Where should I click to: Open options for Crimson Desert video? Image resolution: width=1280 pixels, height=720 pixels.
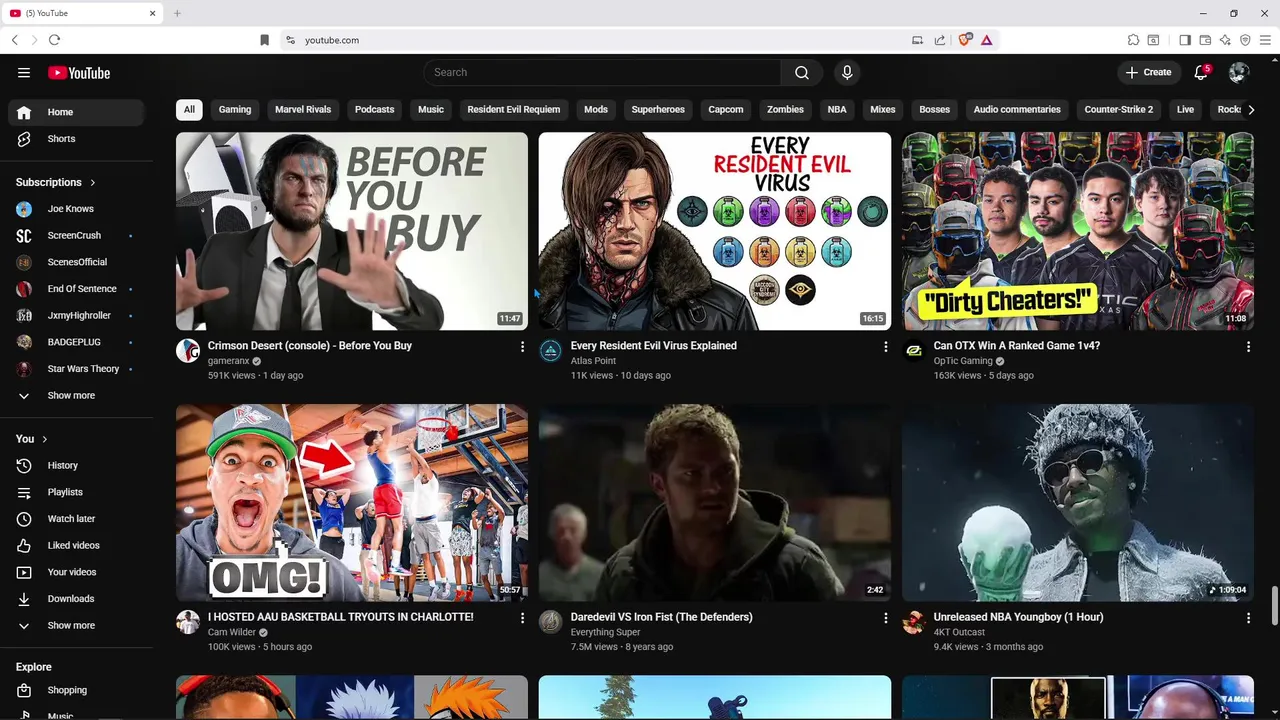click(522, 347)
